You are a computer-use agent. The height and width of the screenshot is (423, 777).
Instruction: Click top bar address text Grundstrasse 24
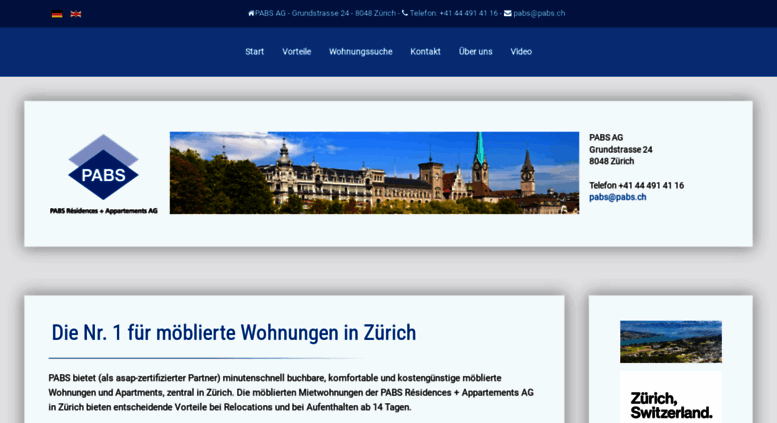320,13
